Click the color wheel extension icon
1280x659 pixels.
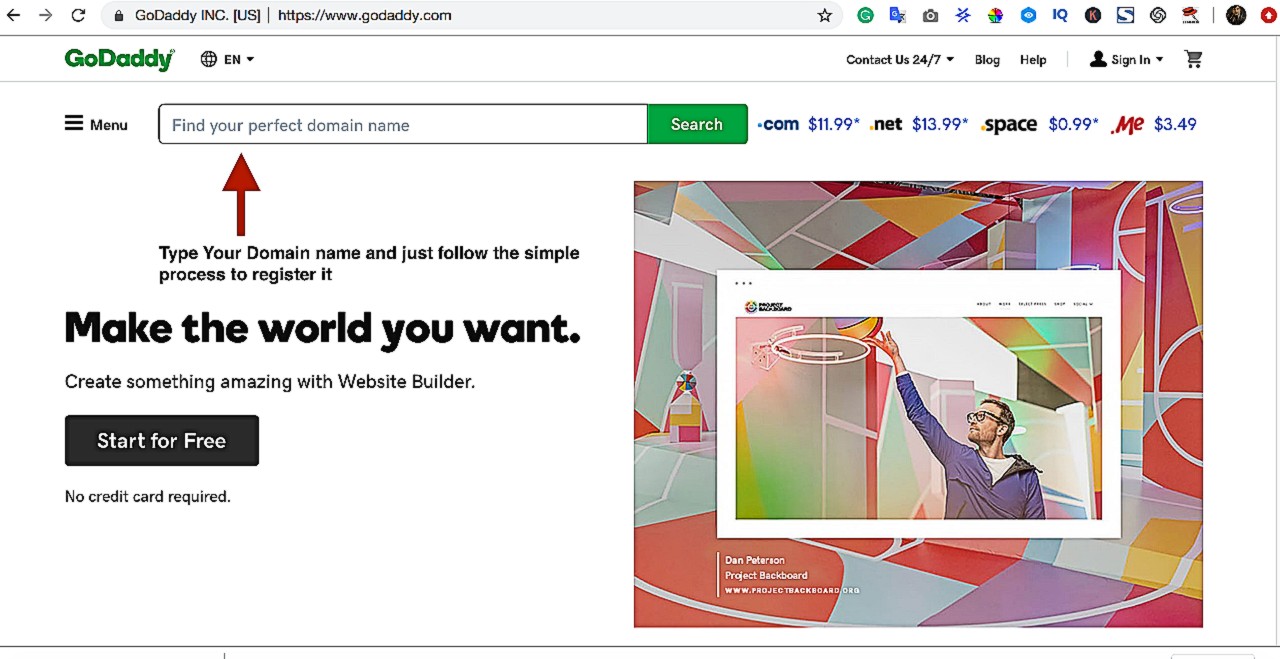pos(995,15)
